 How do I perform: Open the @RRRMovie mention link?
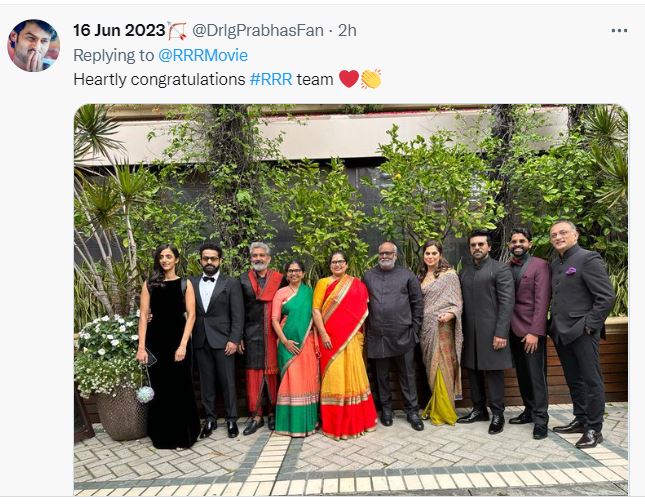pyautogui.click(x=203, y=55)
